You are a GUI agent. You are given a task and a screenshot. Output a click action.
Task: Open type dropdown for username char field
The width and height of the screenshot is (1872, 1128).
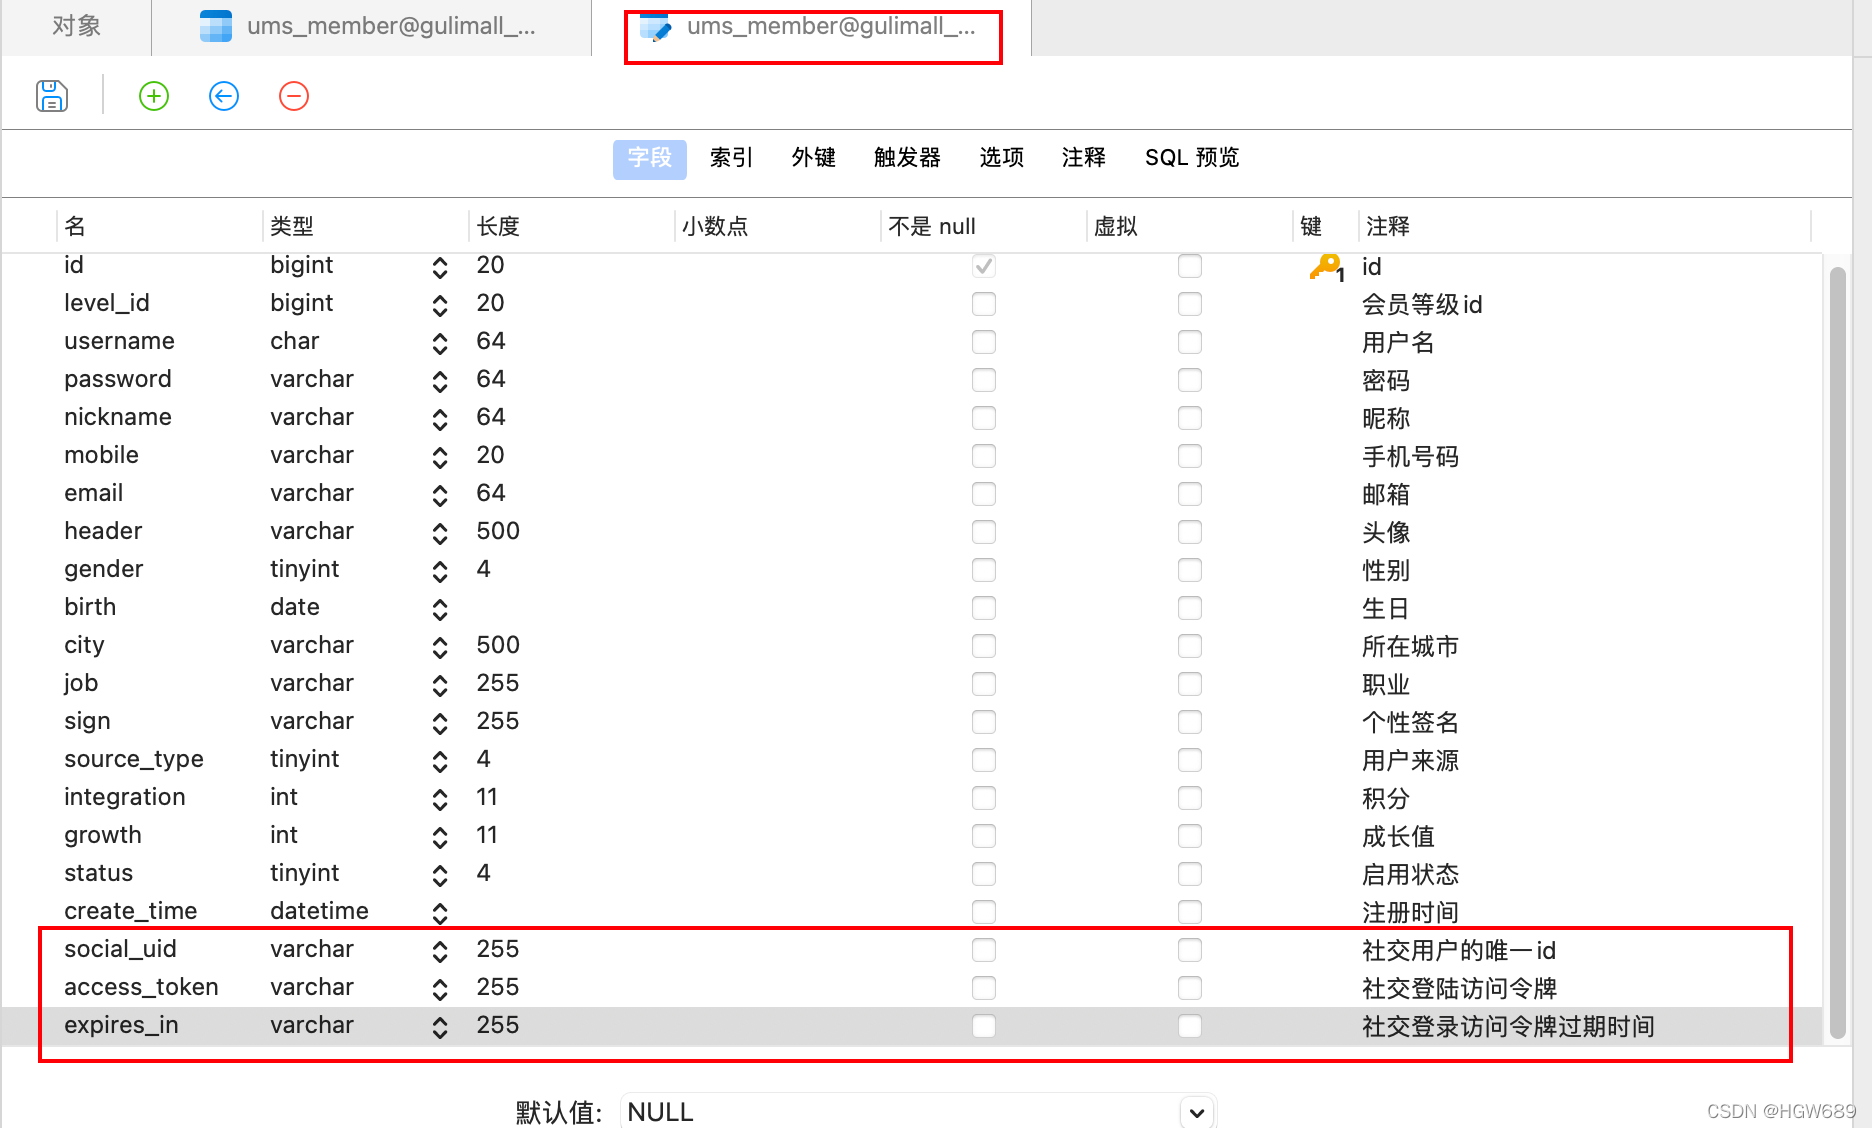(440, 343)
